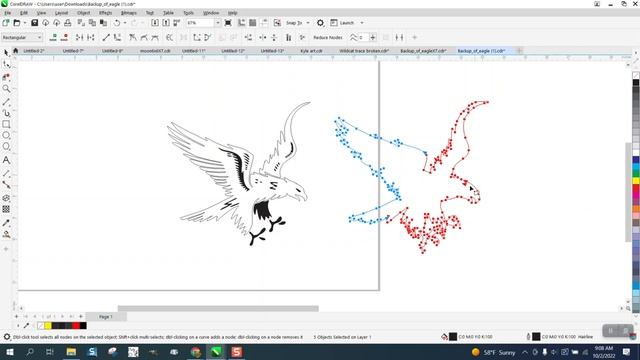
Task: Select the Freehand drawing tool
Action: point(6,102)
